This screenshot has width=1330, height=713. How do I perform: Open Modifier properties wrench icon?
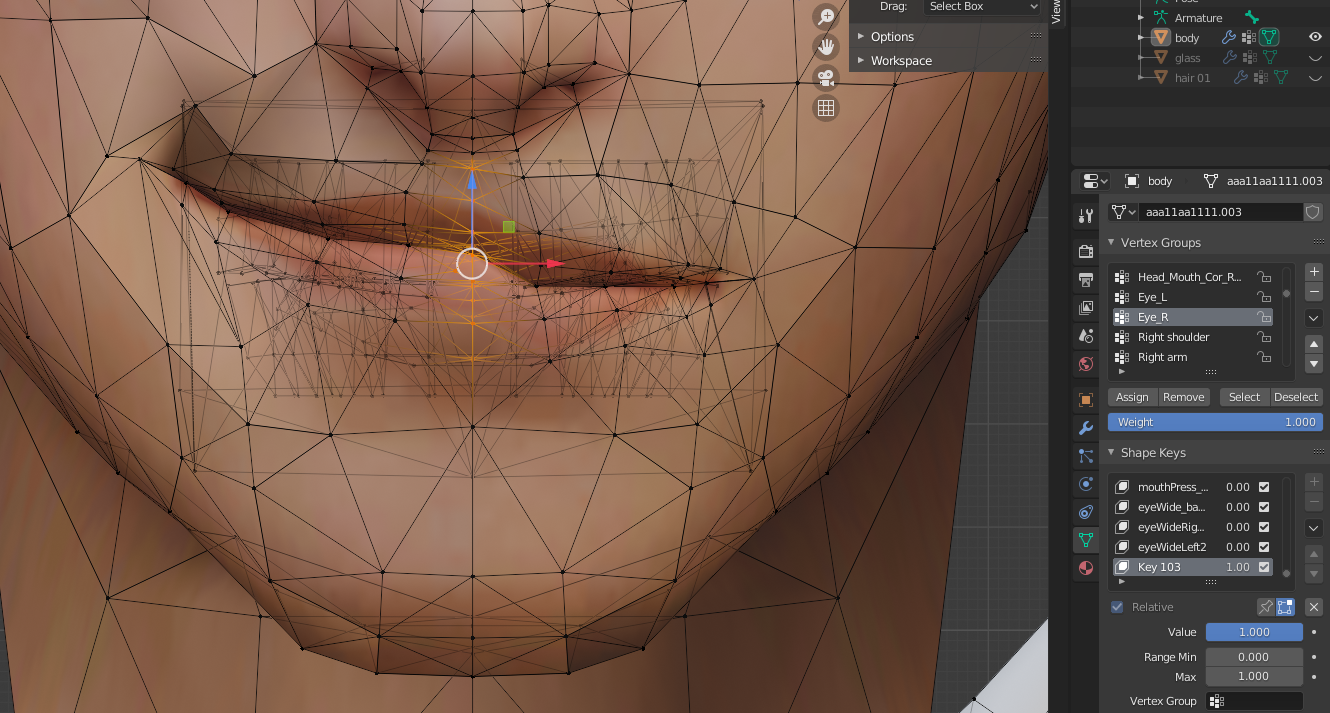click(x=1086, y=428)
